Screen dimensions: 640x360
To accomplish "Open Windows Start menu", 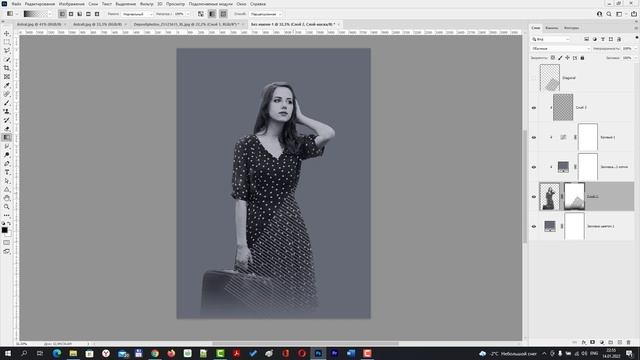I will [x=7, y=353].
